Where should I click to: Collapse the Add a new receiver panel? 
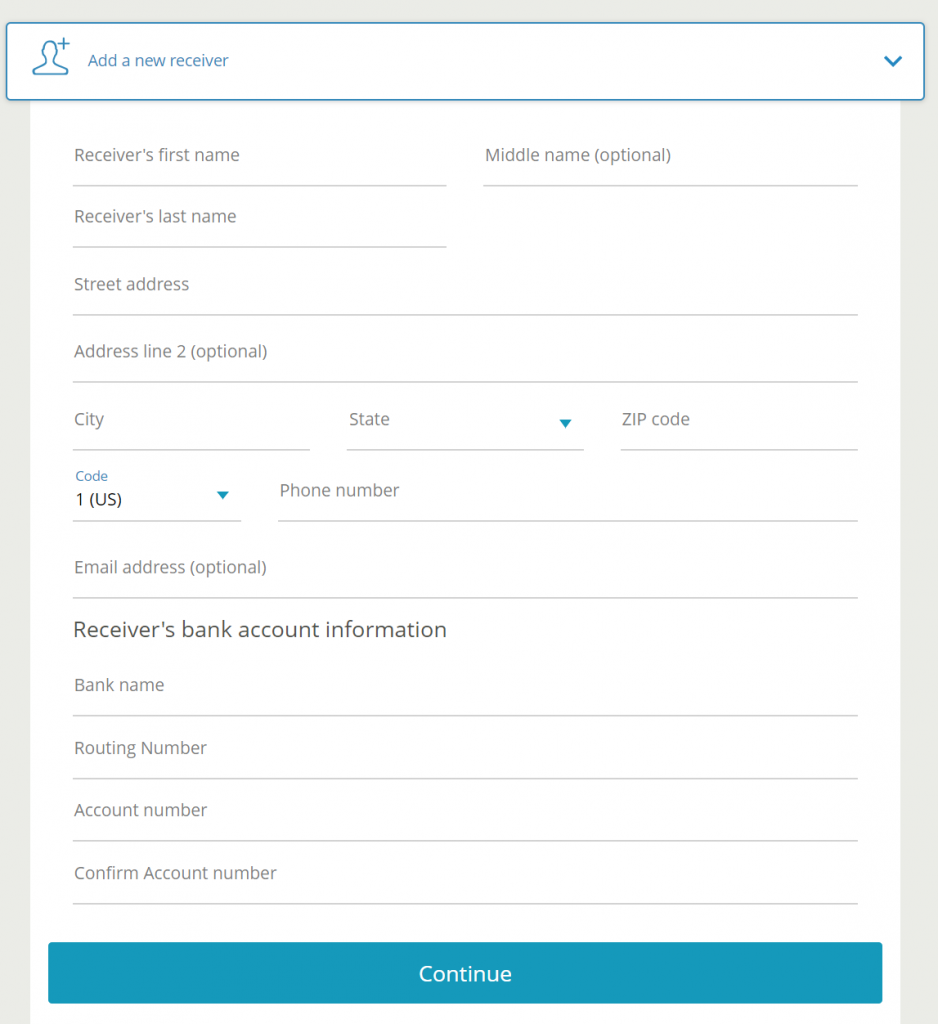(x=892, y=61)
